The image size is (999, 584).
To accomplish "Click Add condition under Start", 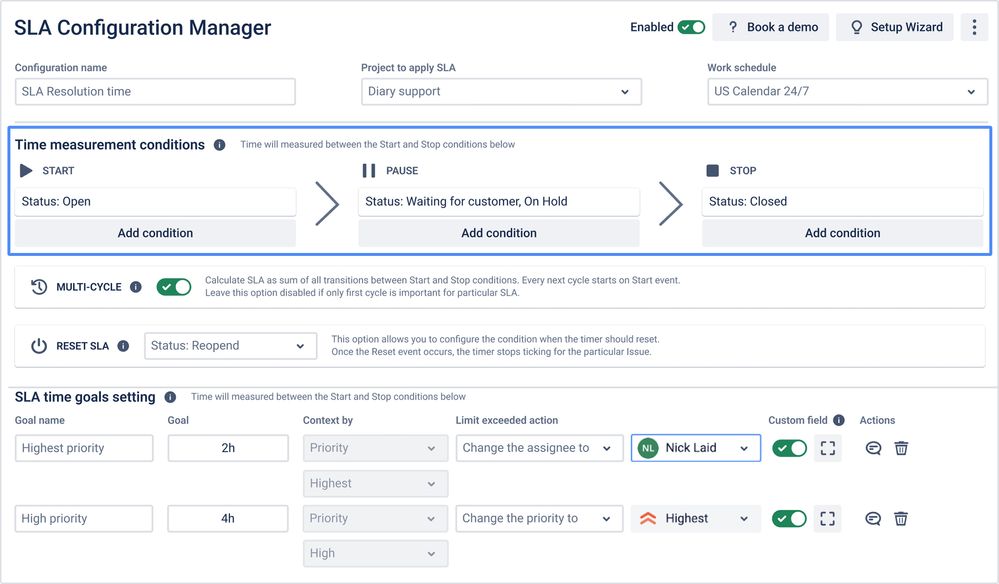I will pos(155,232).
